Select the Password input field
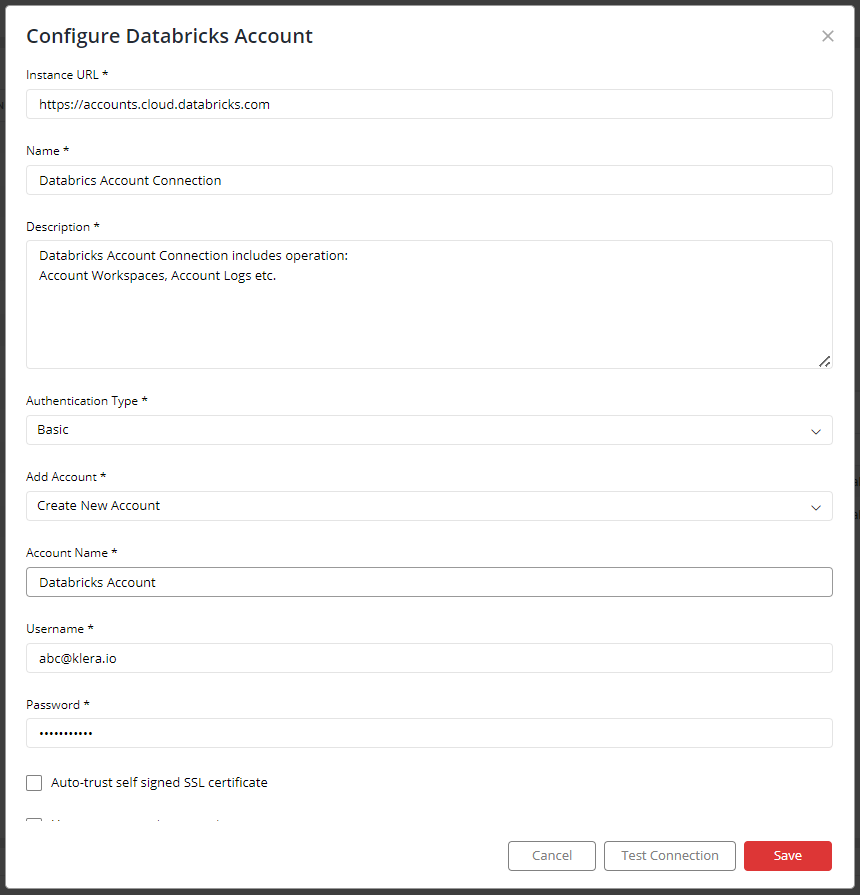860x895 pixels. point(429,733)
